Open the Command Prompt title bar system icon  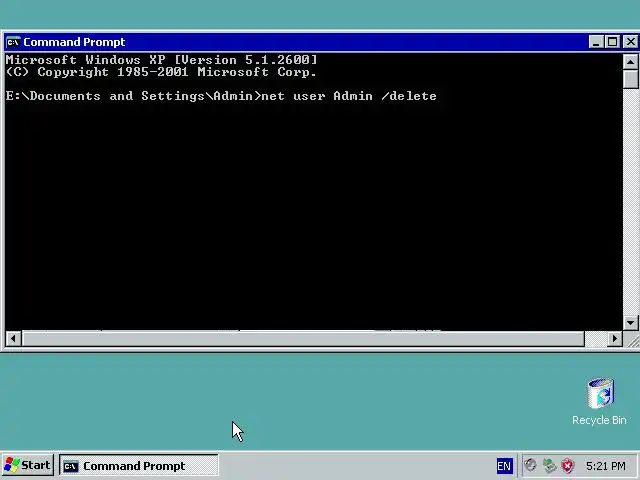13,42
